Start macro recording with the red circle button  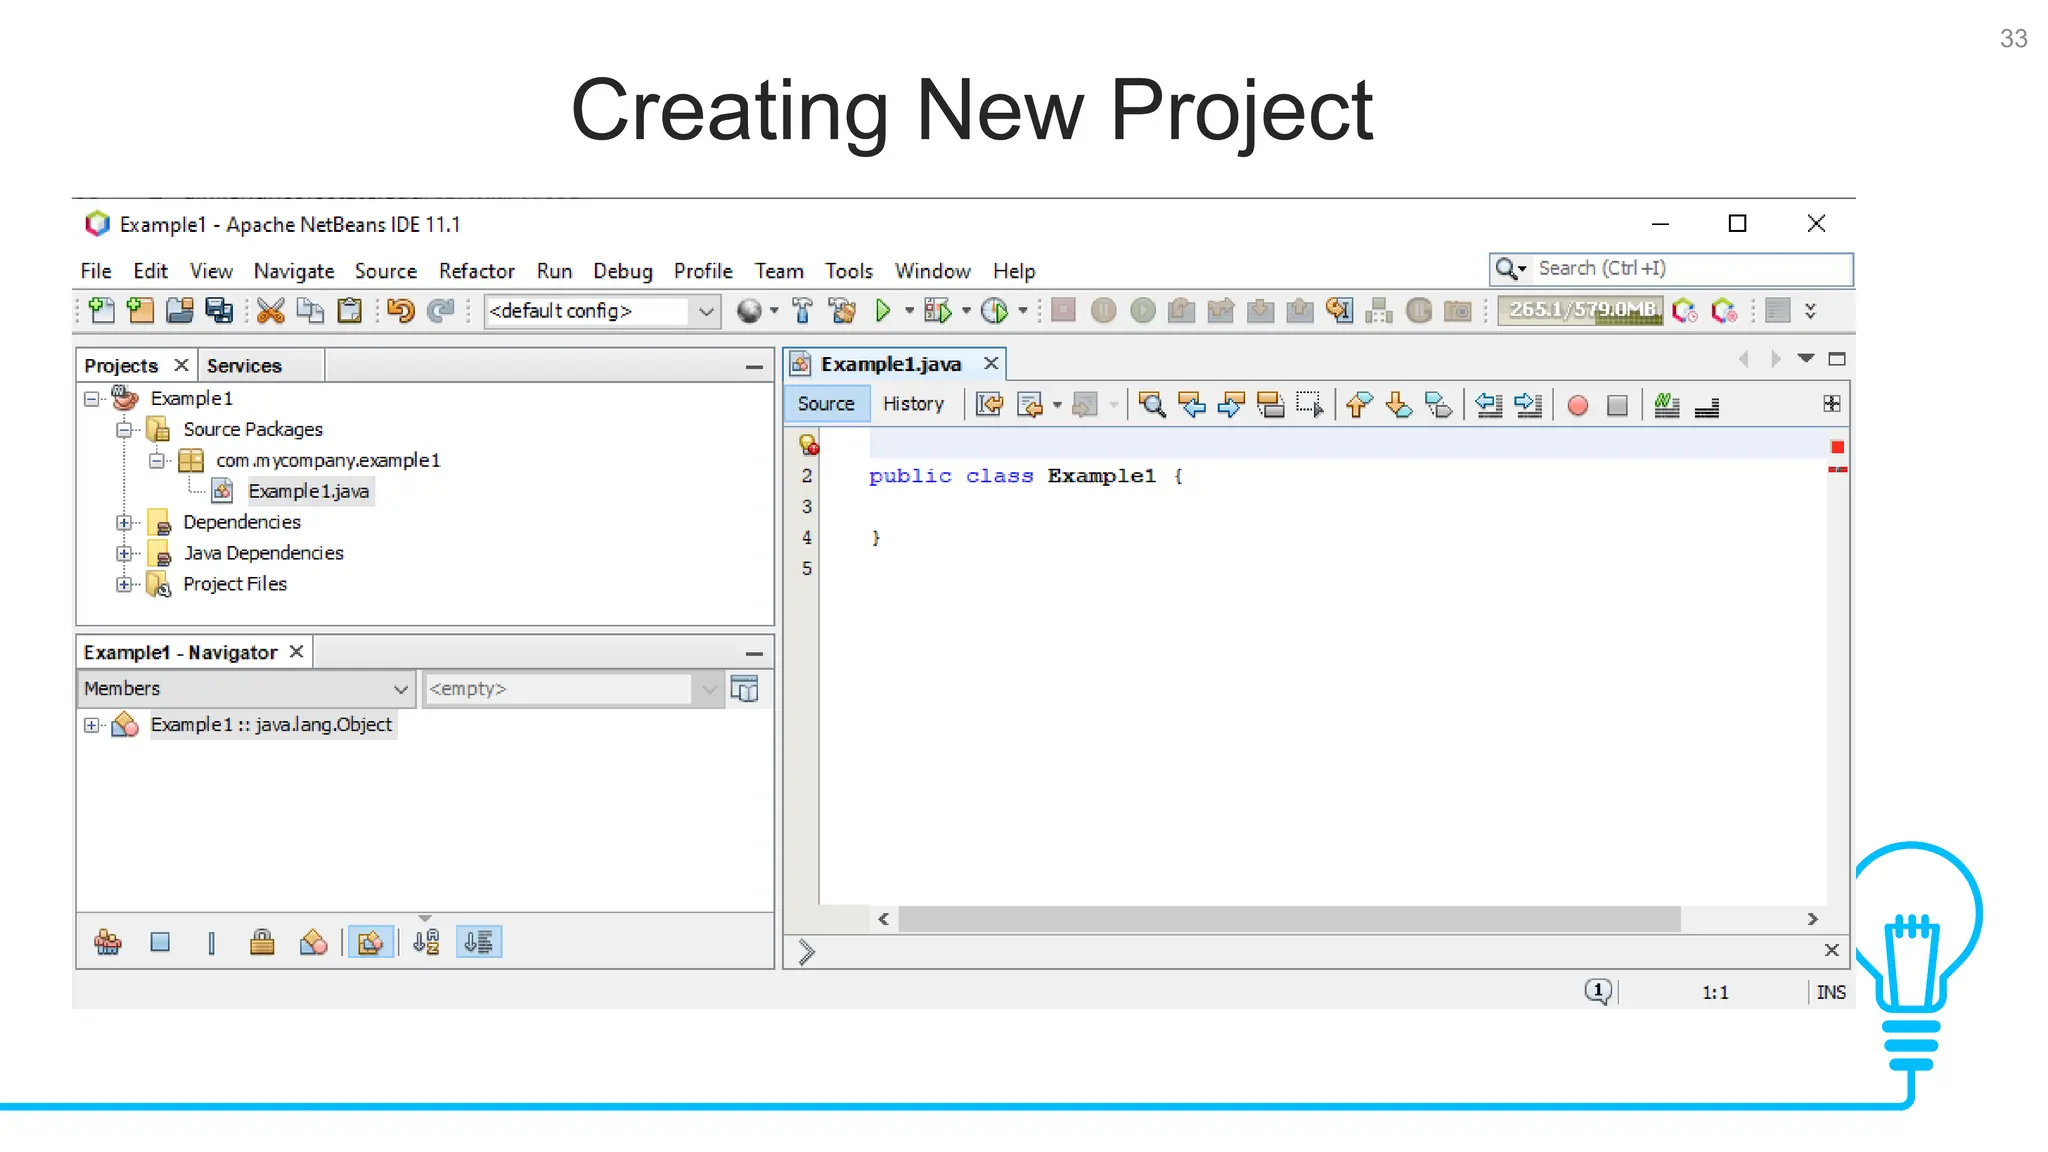[x=1577, y=405]
